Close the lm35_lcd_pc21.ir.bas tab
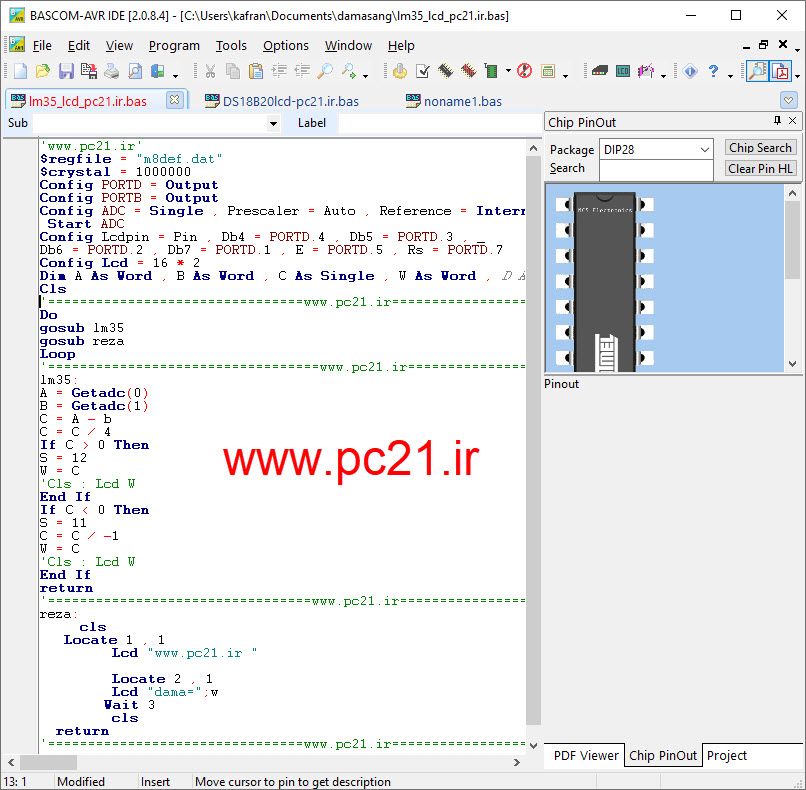 pyautogui.click(x=175, y=100)
